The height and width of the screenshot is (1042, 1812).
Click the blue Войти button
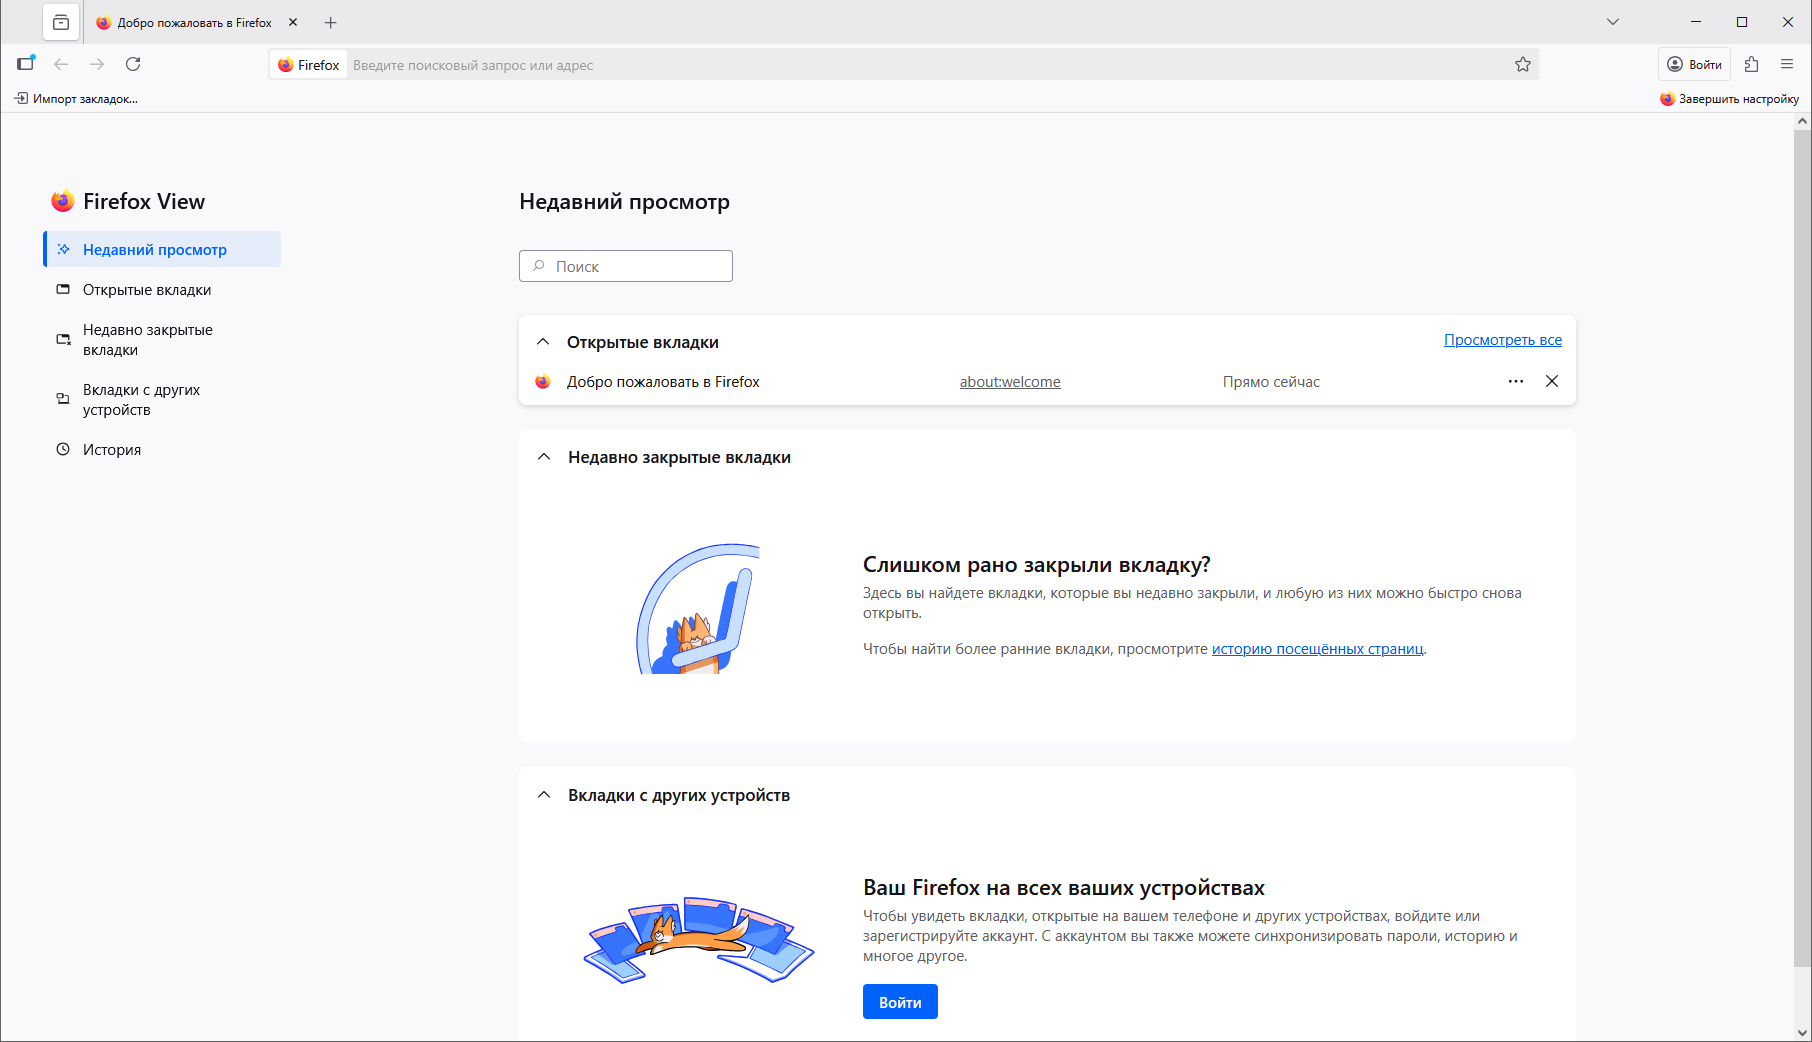900,1002
